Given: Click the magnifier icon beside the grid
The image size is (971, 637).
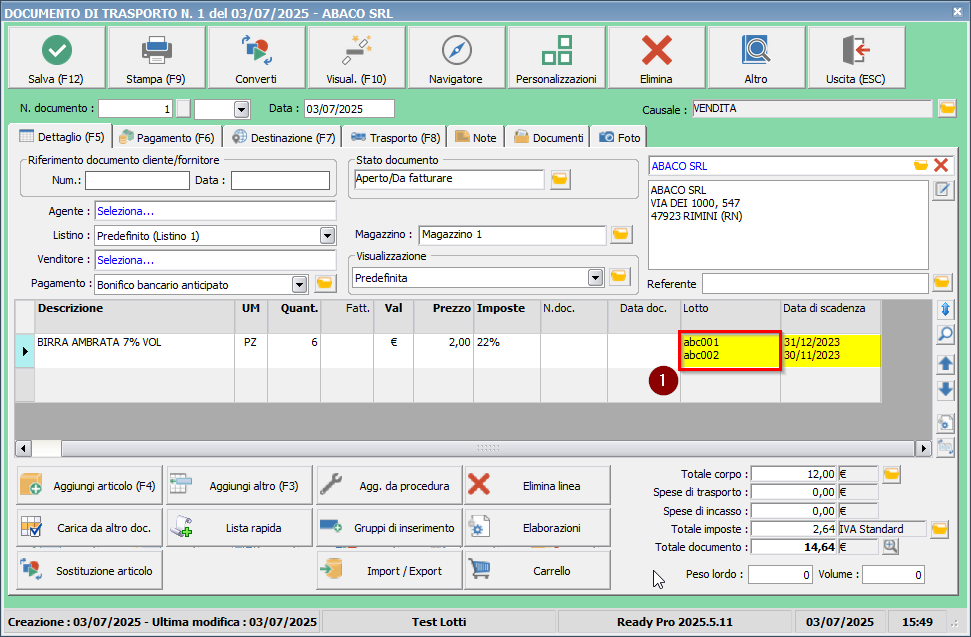Looking at the screenshot, I should pos(946,335).
